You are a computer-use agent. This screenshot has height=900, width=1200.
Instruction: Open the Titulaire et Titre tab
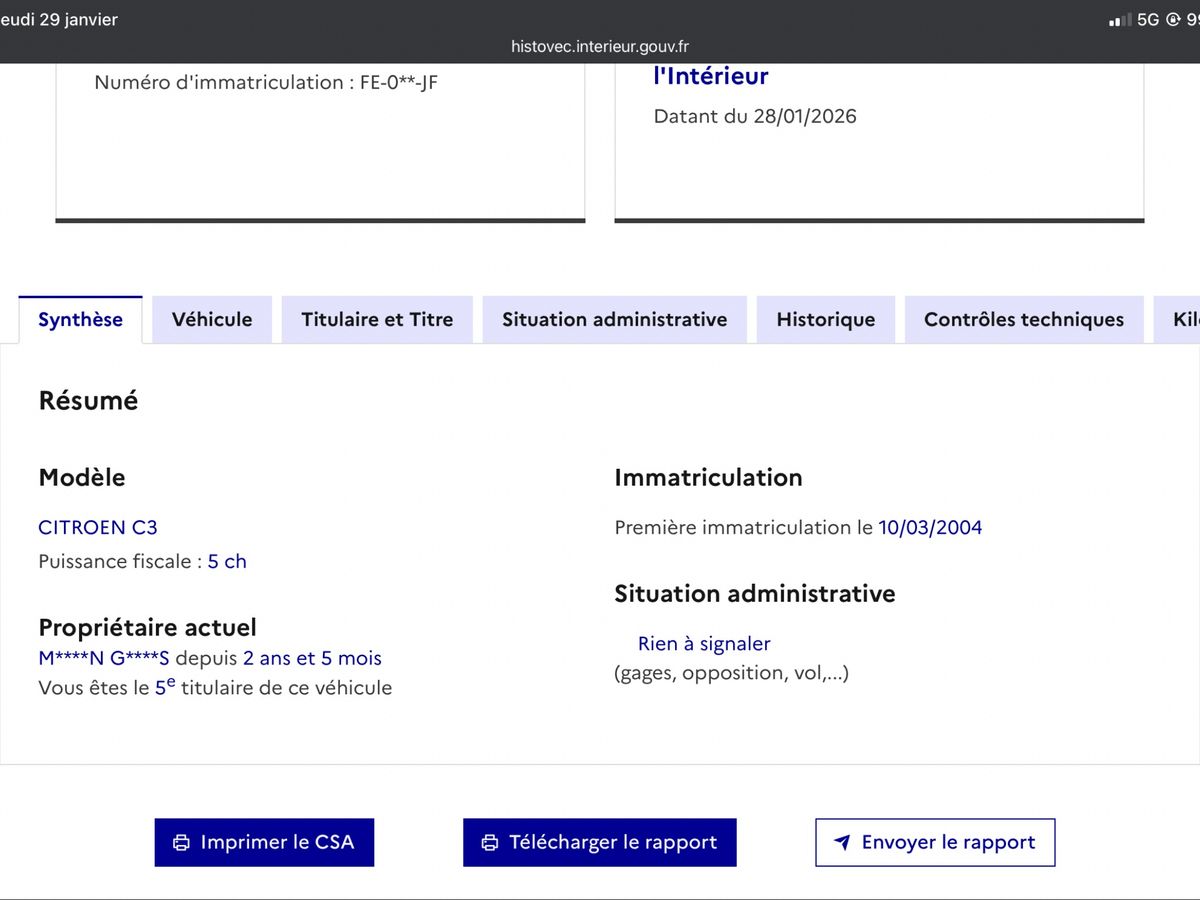coord(377,319)
